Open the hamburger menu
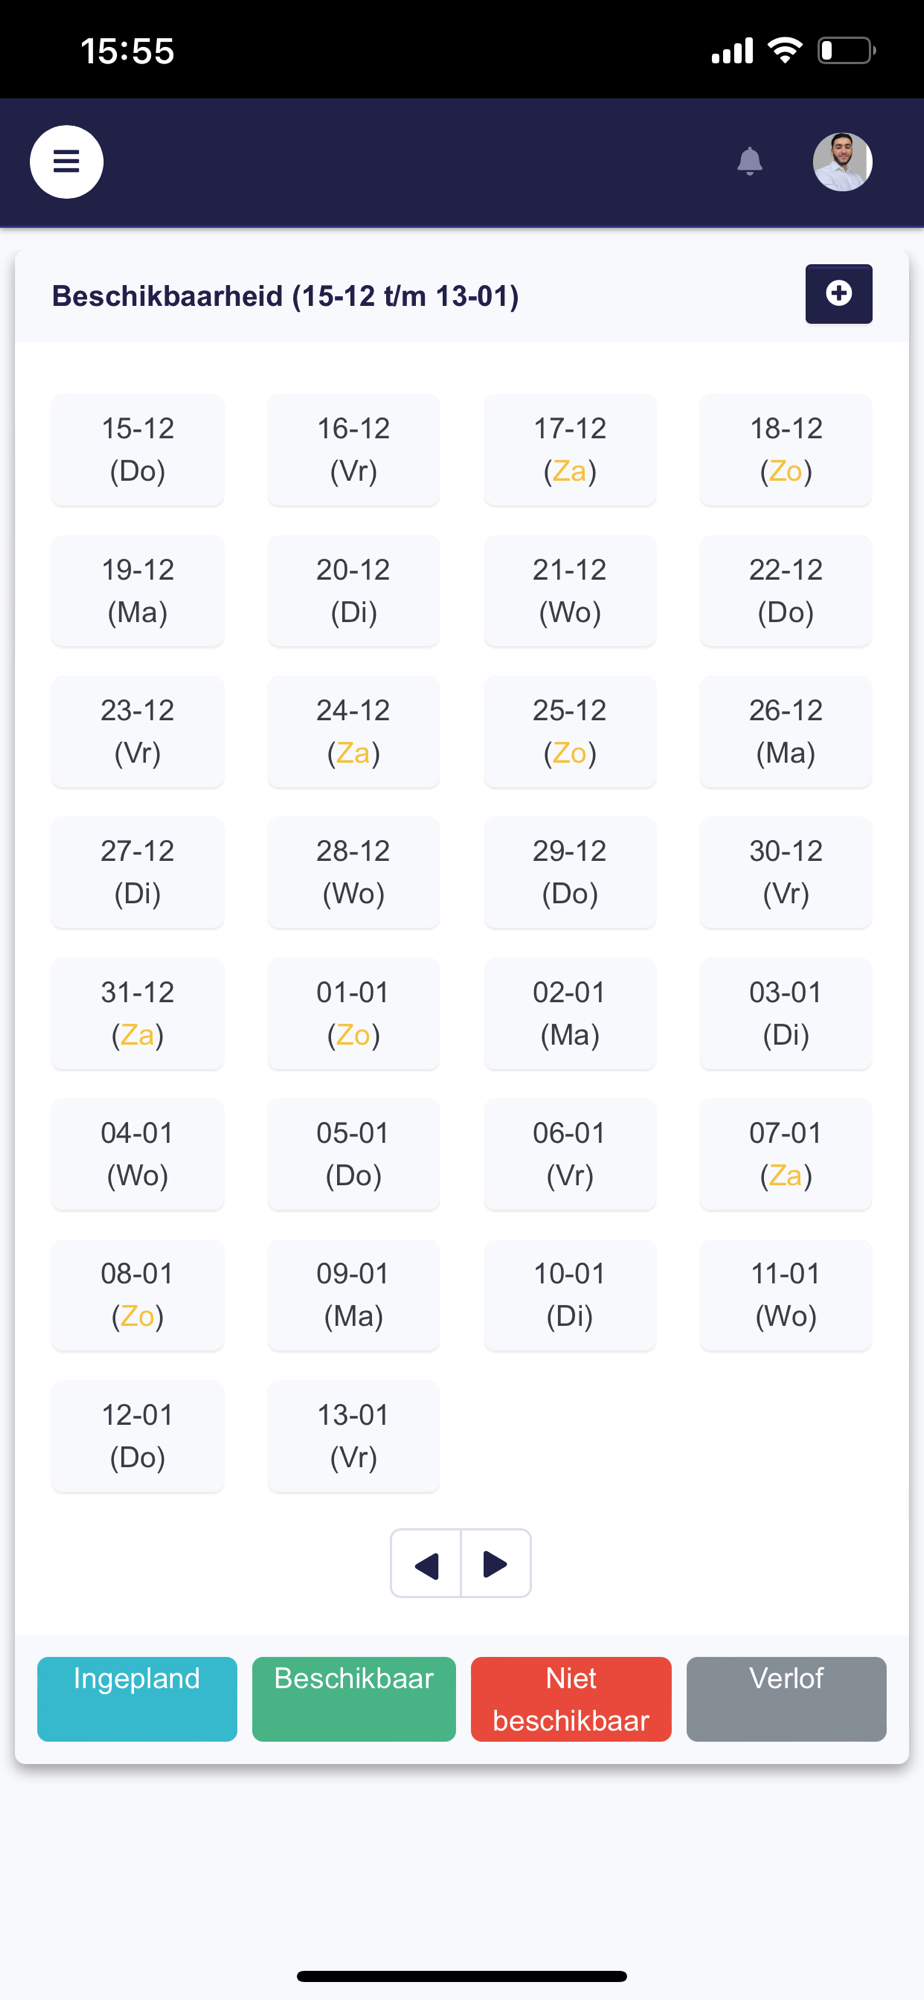The image size is (924, 2000). (66, 161)
